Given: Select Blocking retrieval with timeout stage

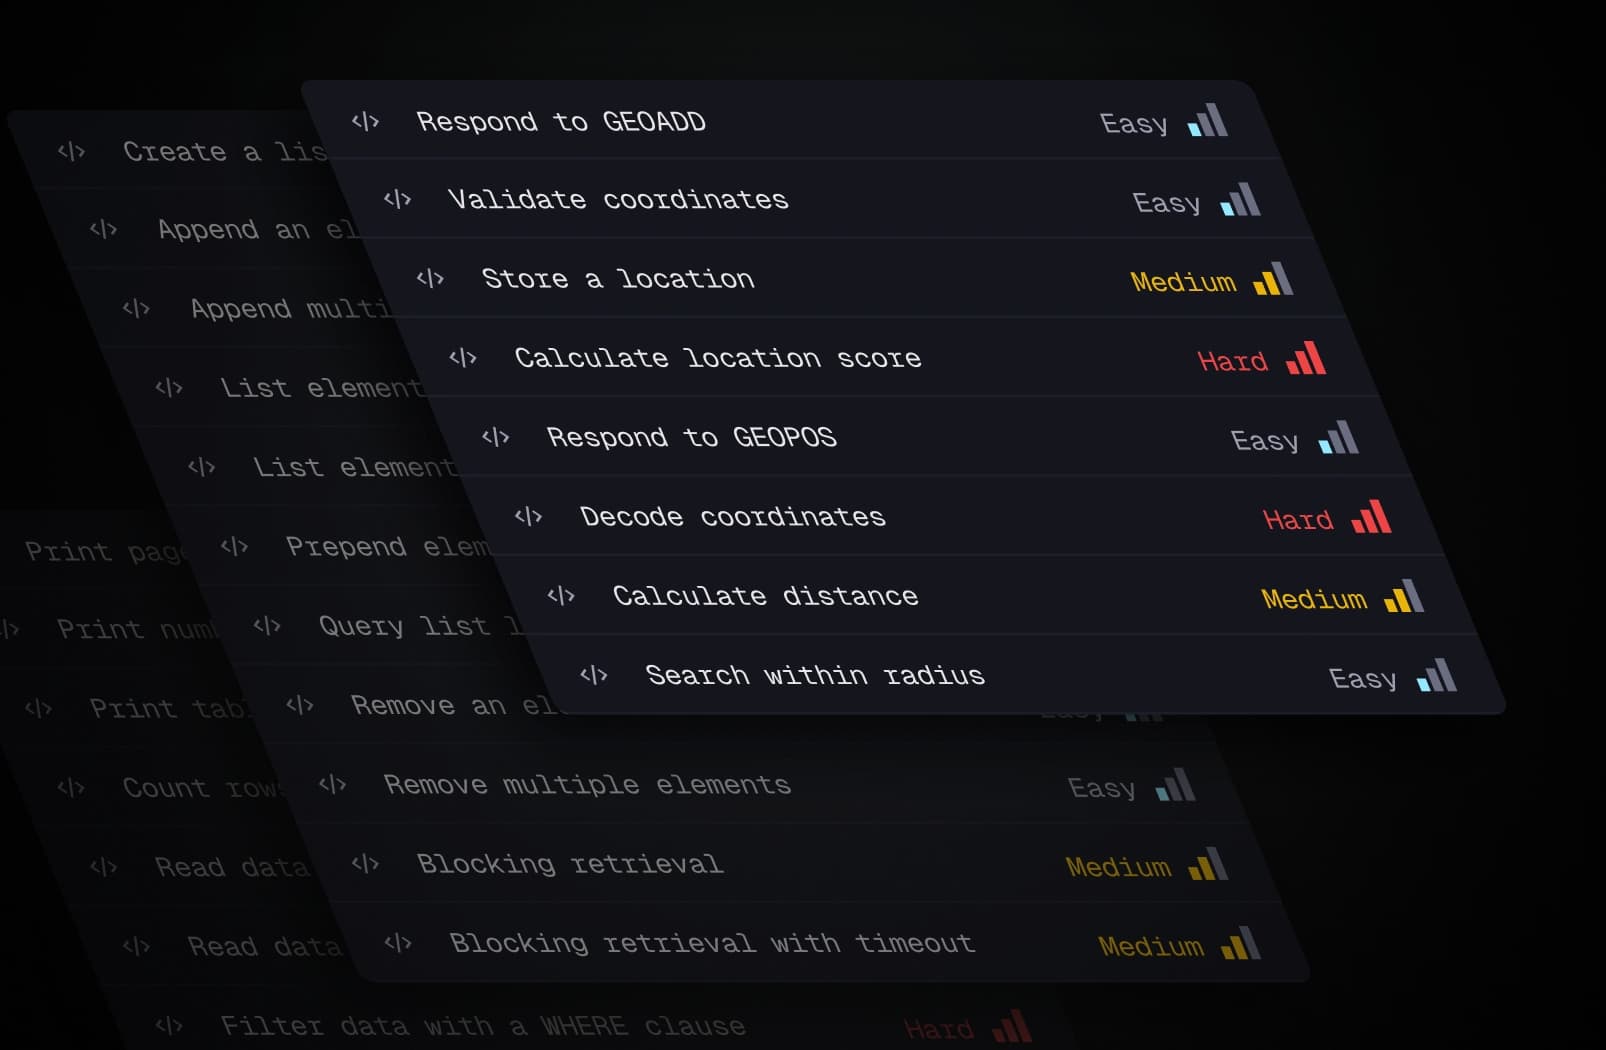Looking at the screenshot, I should coord(711,944).
